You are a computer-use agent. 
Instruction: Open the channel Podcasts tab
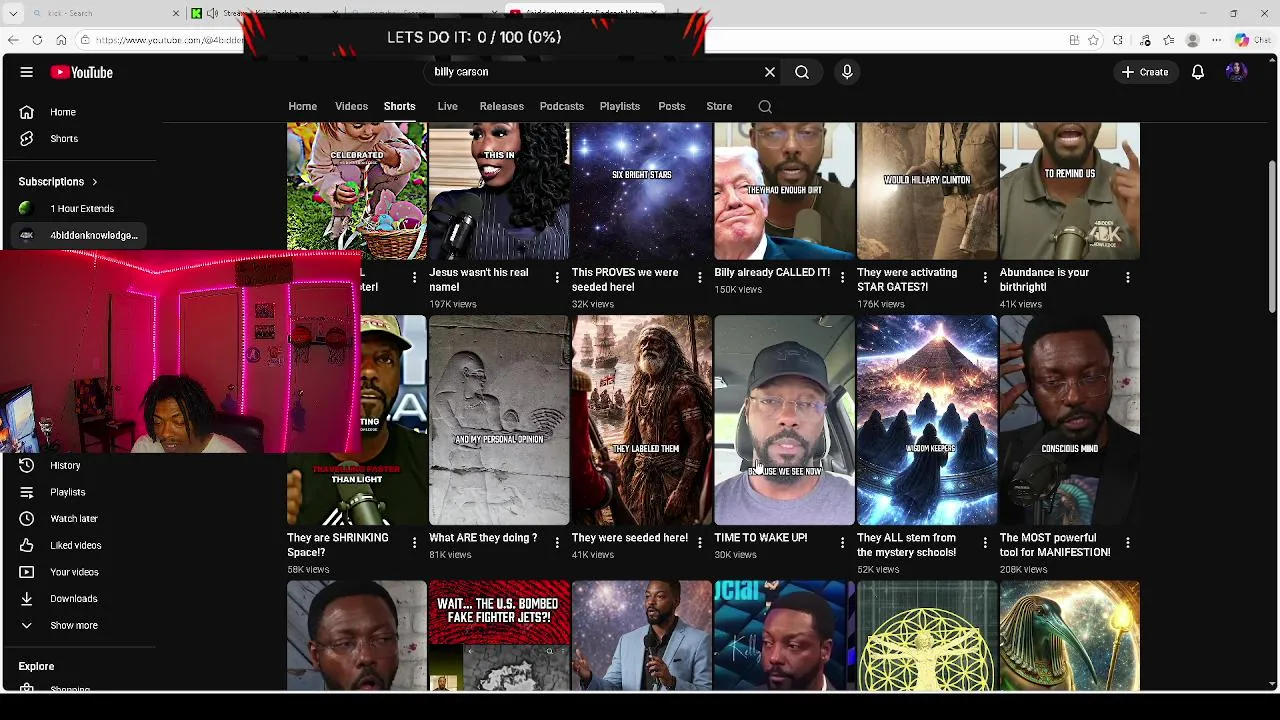pyautogui.click(x=561, y=106)
